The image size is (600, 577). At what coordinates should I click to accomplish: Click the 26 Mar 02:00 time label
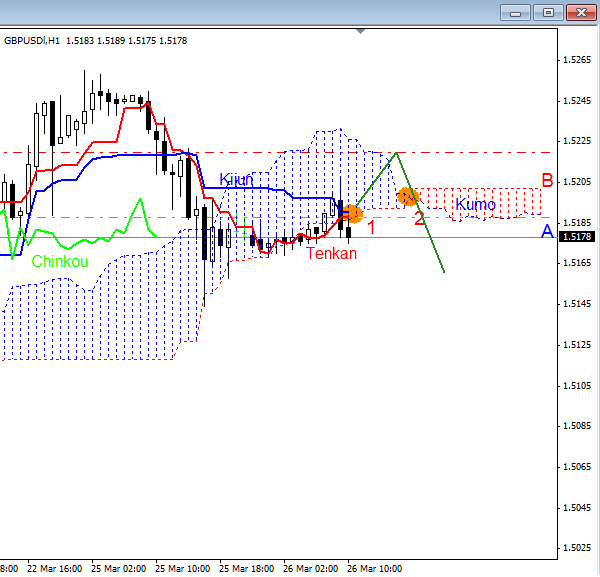pos(310,569)
